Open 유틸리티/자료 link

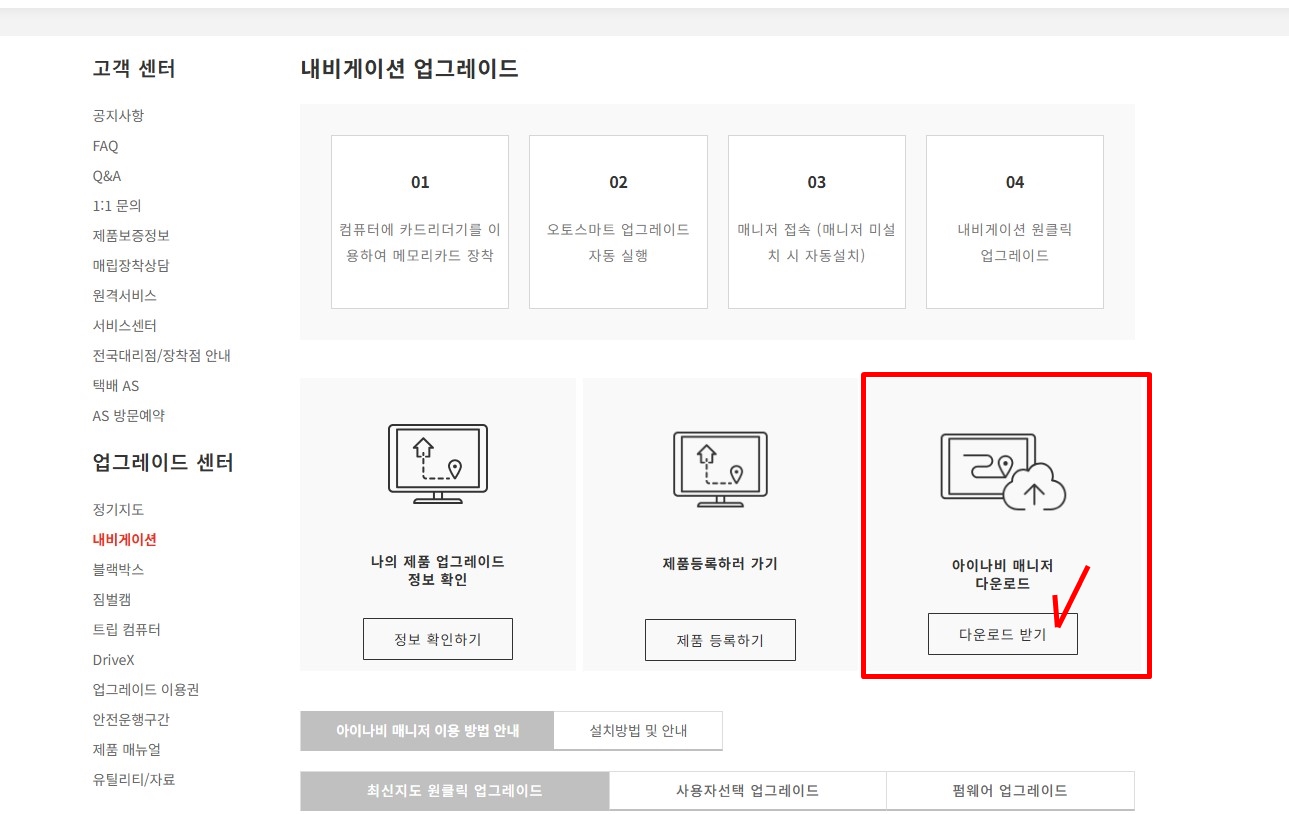(x=133, y=780)
